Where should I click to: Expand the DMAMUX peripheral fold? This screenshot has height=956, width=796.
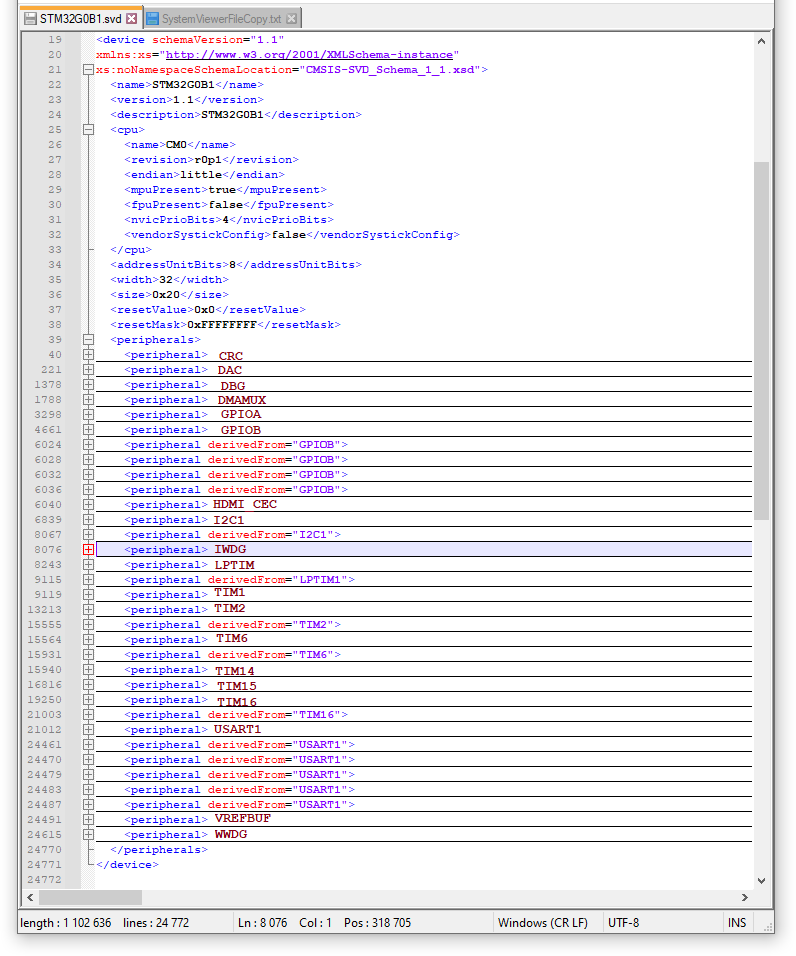tap(88, 400)
